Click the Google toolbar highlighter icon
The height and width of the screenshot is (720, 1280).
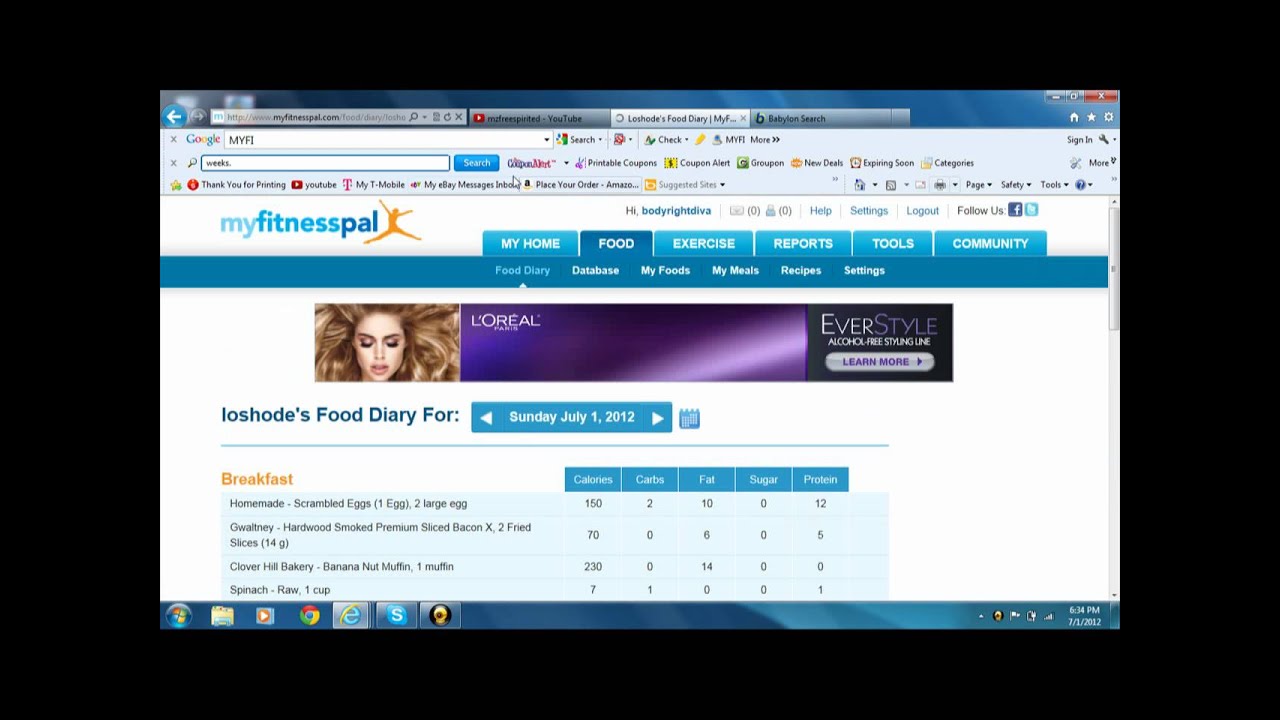click(700, 140)
